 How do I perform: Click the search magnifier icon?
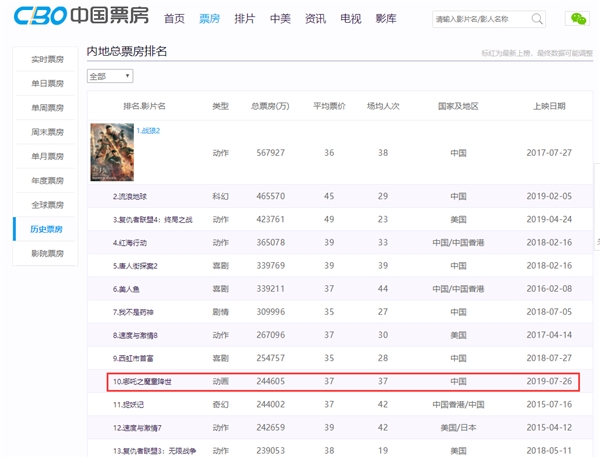(537, 19)
